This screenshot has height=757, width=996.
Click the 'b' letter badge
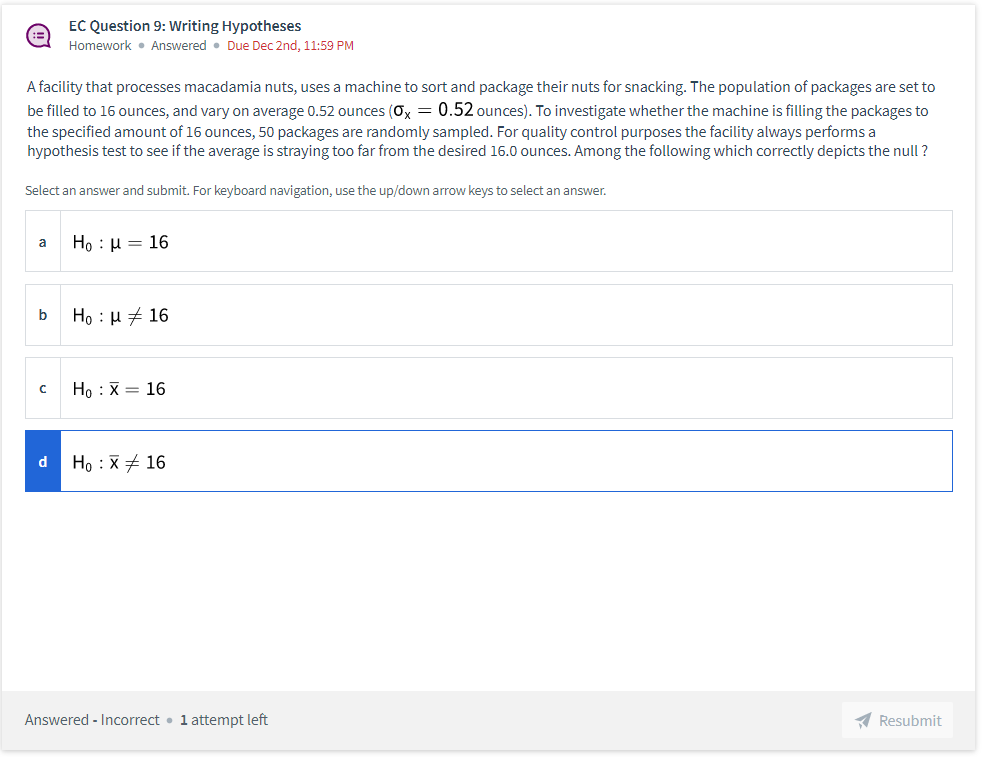pos(42,314)
